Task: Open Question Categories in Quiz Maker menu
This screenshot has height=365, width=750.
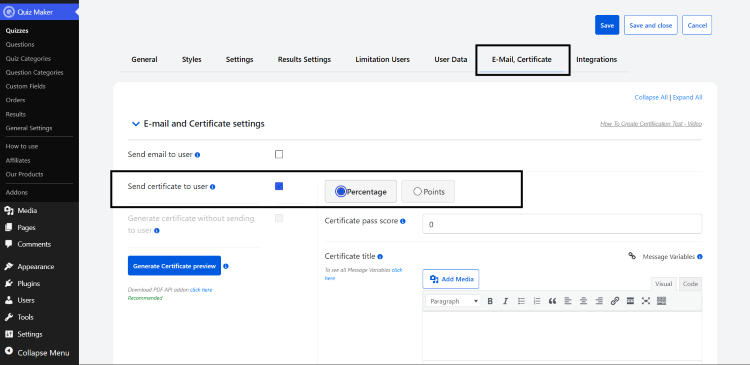Action: [x=34, y=72]
